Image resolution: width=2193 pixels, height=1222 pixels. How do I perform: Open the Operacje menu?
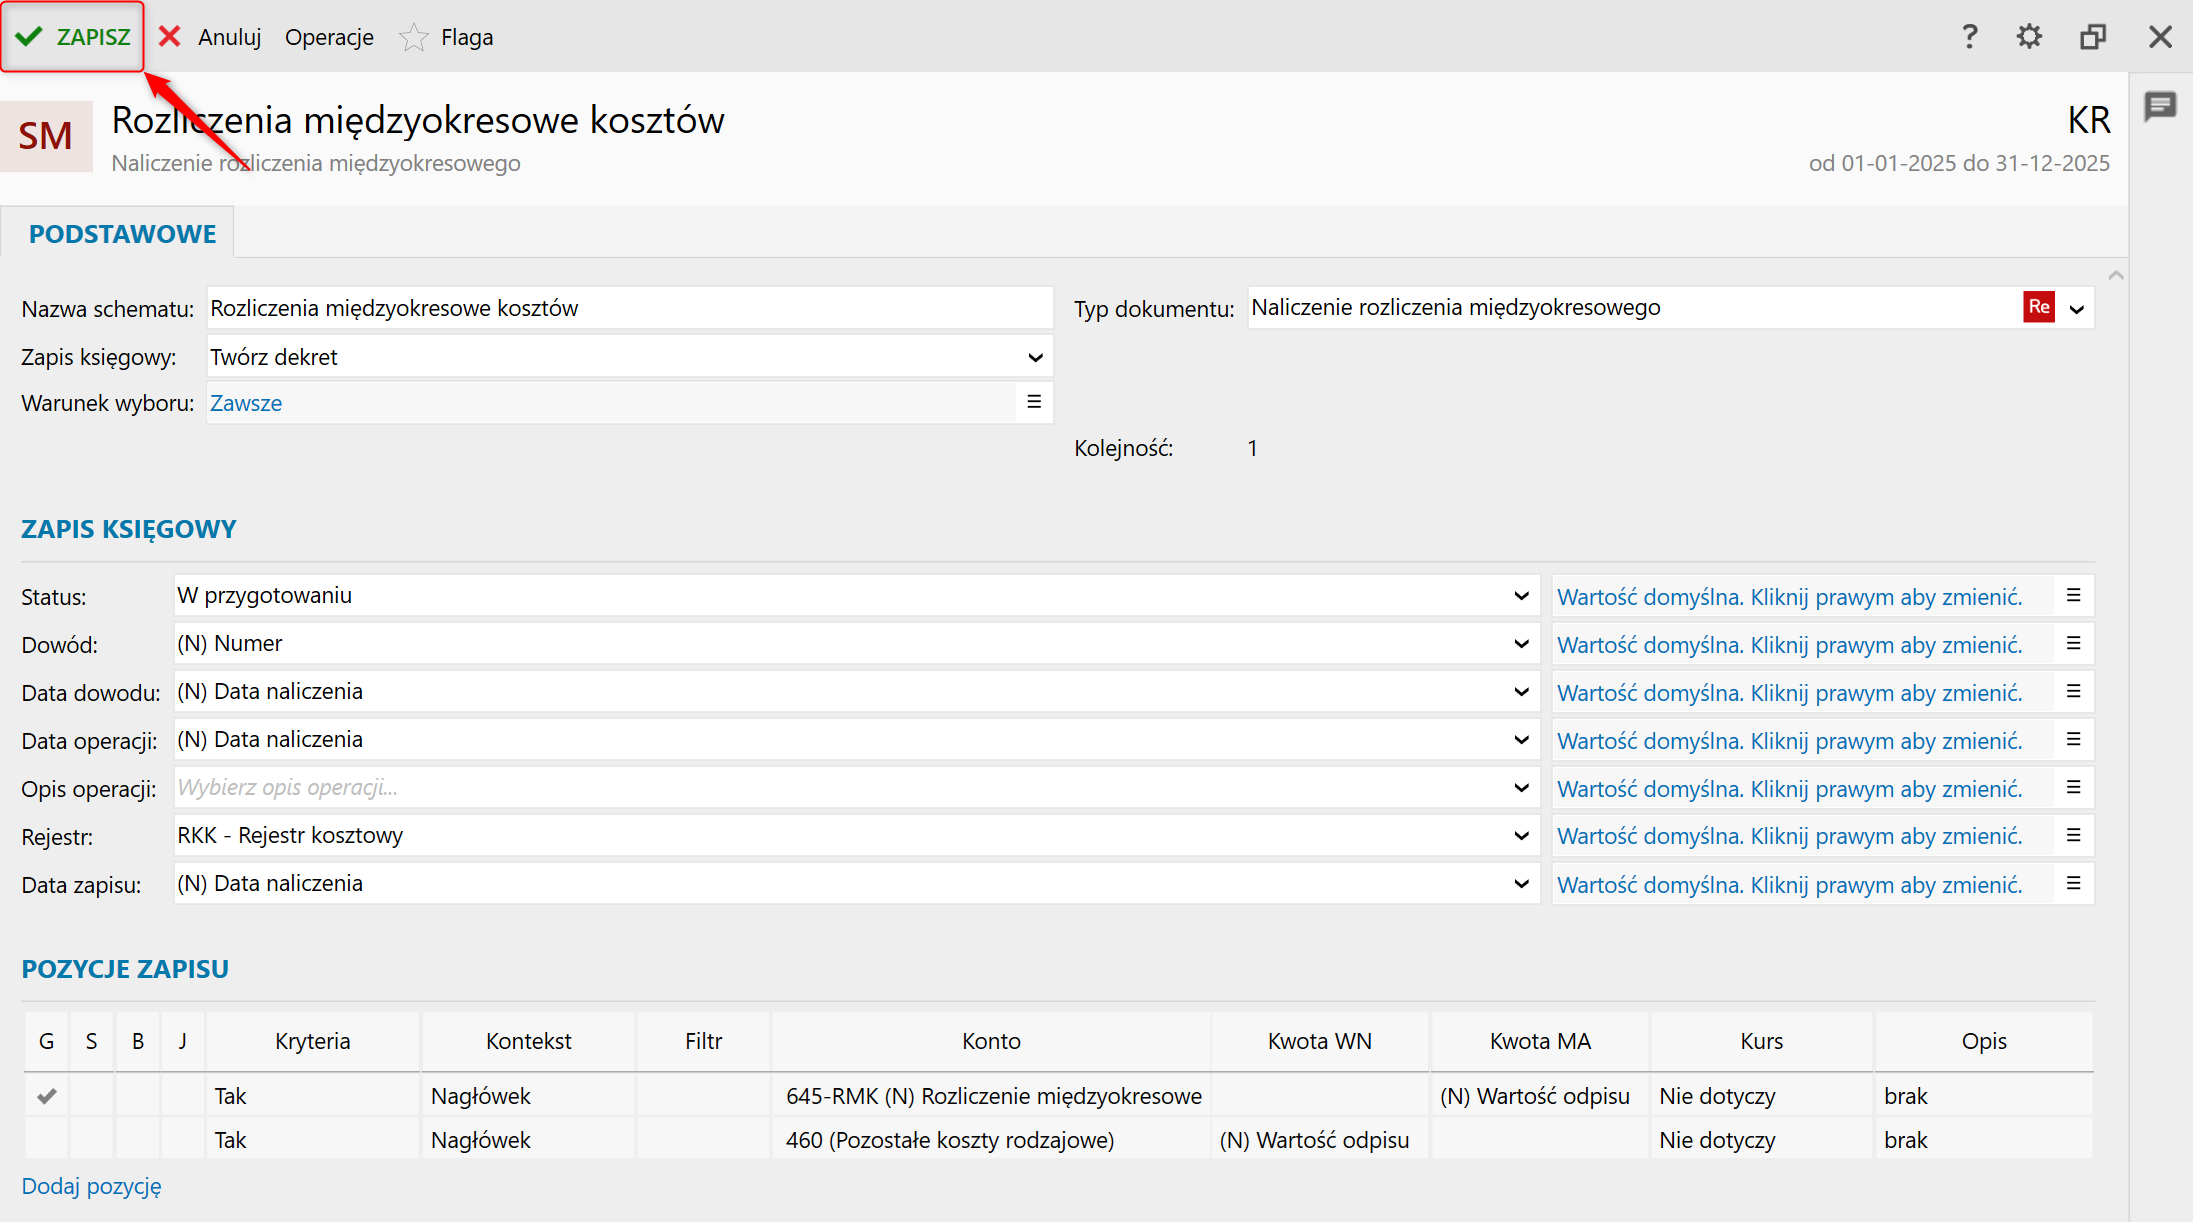(x=329, y=37)
